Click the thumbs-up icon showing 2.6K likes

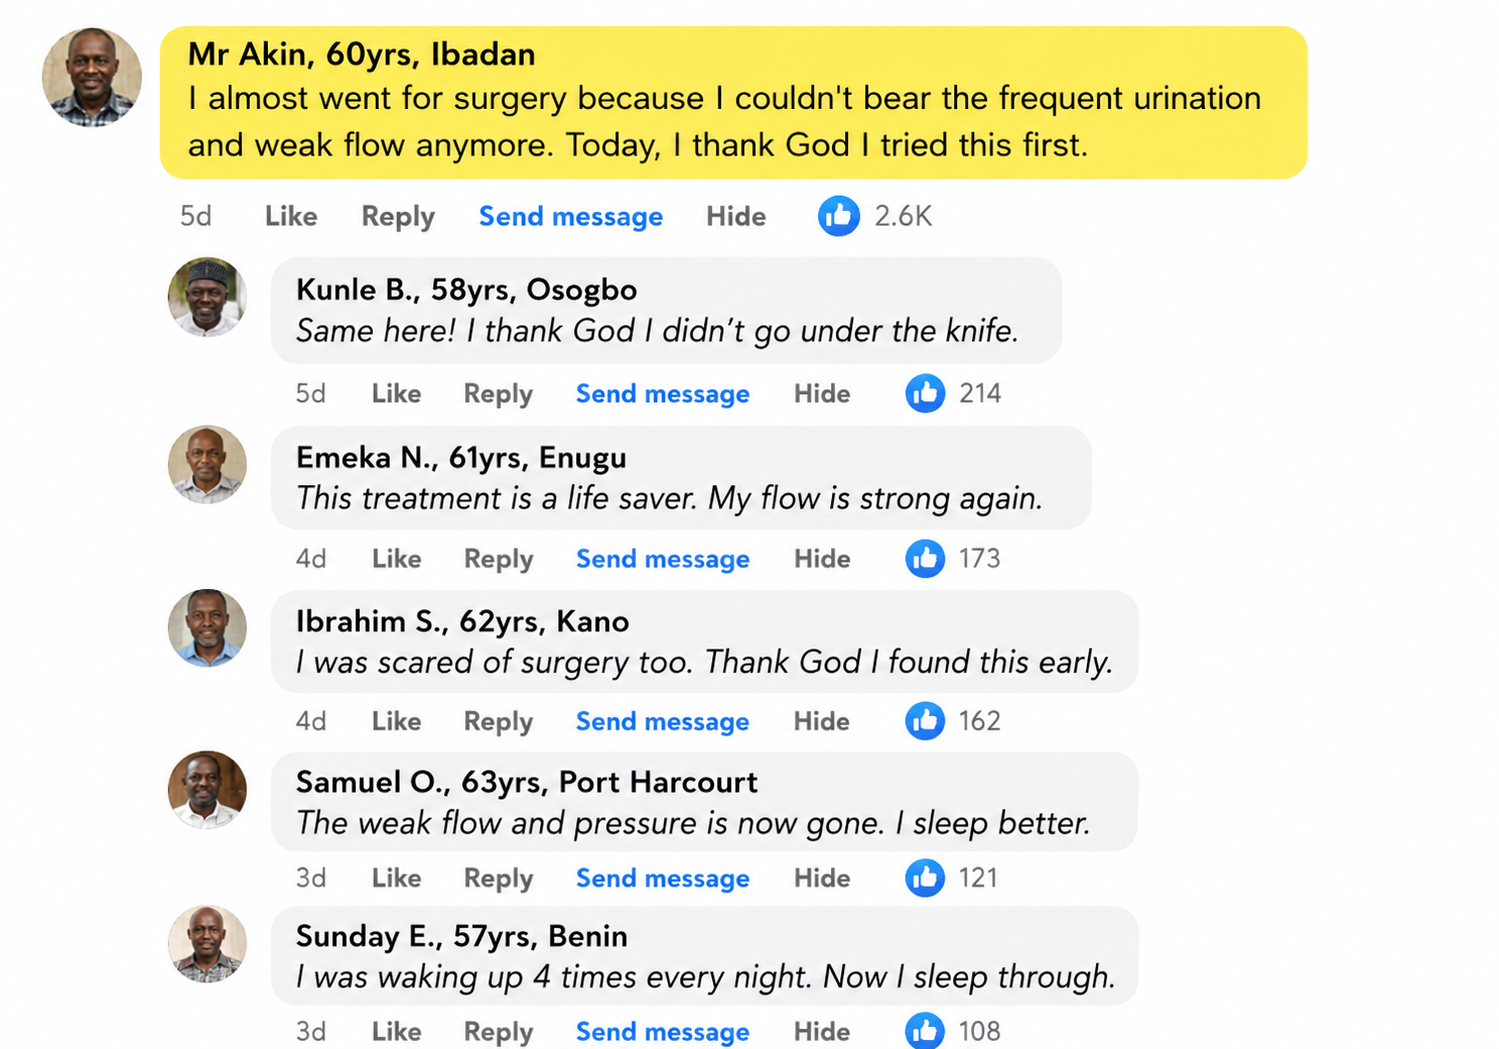point(839,216)
